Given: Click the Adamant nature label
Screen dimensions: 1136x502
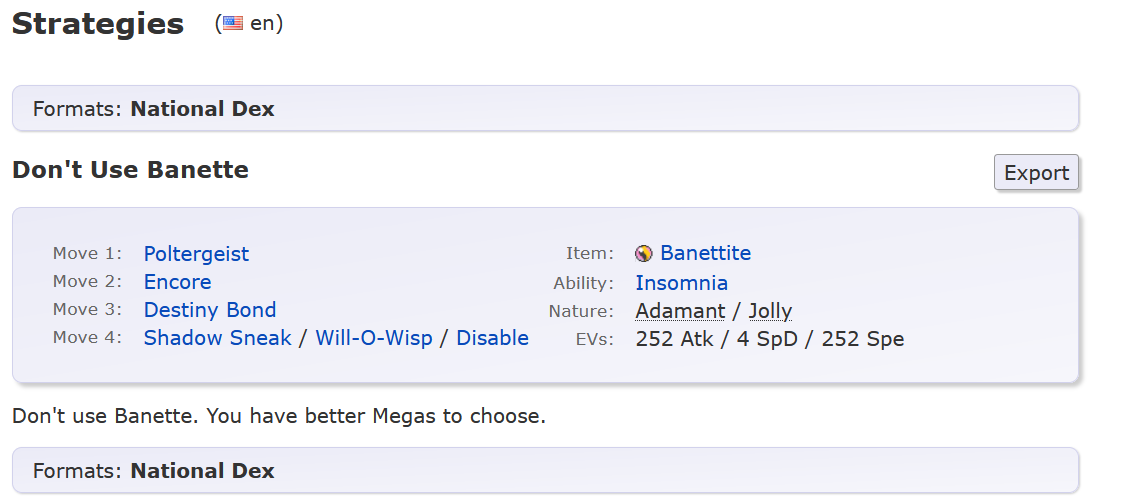Looking at the screenshot, I should (x=680, y=311).
